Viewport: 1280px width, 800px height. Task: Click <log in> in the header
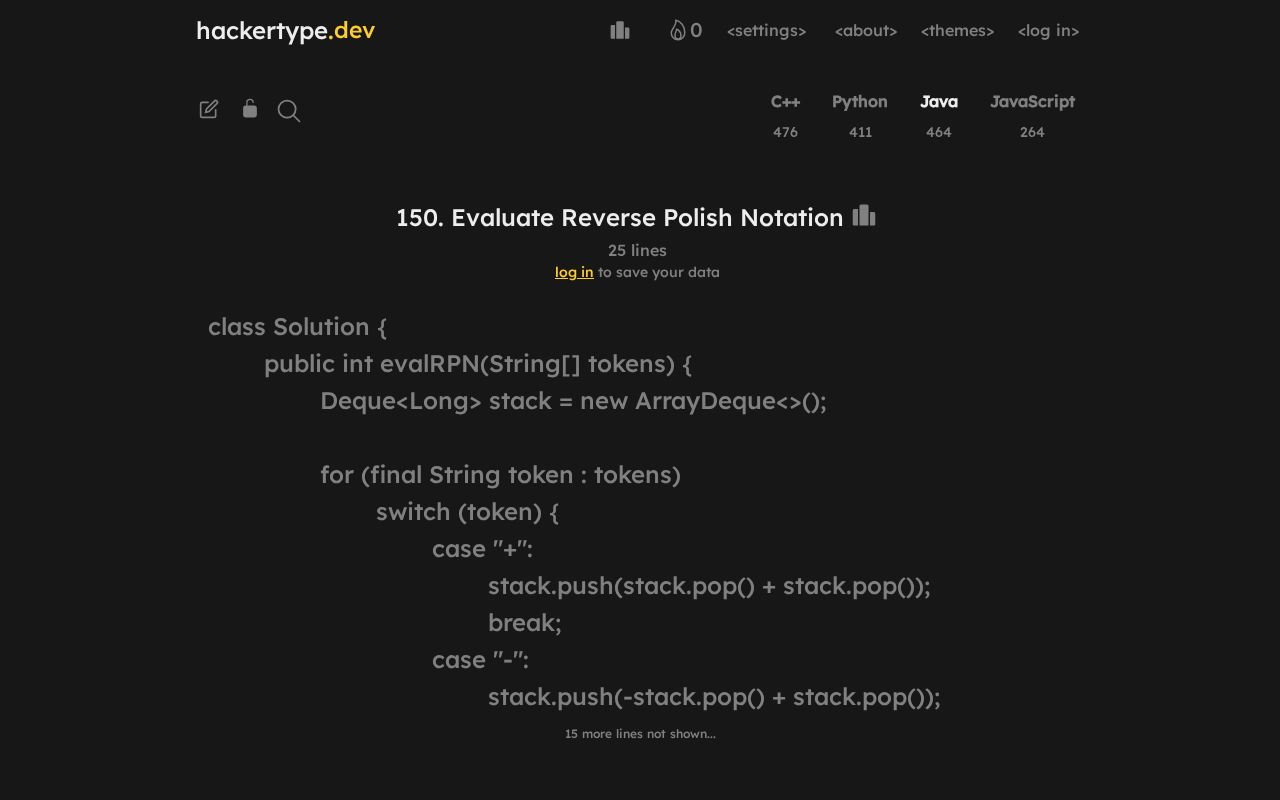tap(1048, 31)
